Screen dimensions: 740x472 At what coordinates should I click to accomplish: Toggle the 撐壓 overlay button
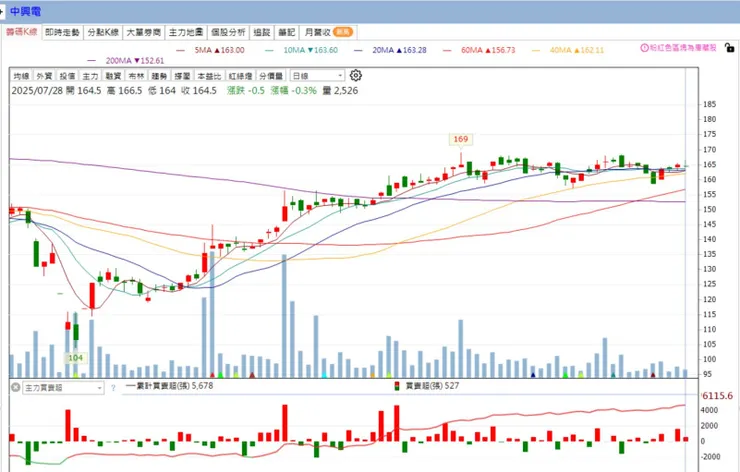(x=182, y=76)
